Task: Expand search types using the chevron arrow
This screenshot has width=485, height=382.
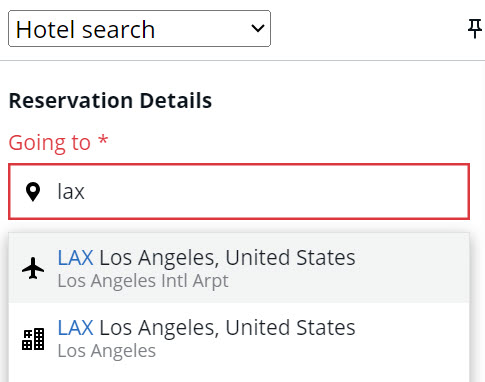Action: [x=258, y=28]
